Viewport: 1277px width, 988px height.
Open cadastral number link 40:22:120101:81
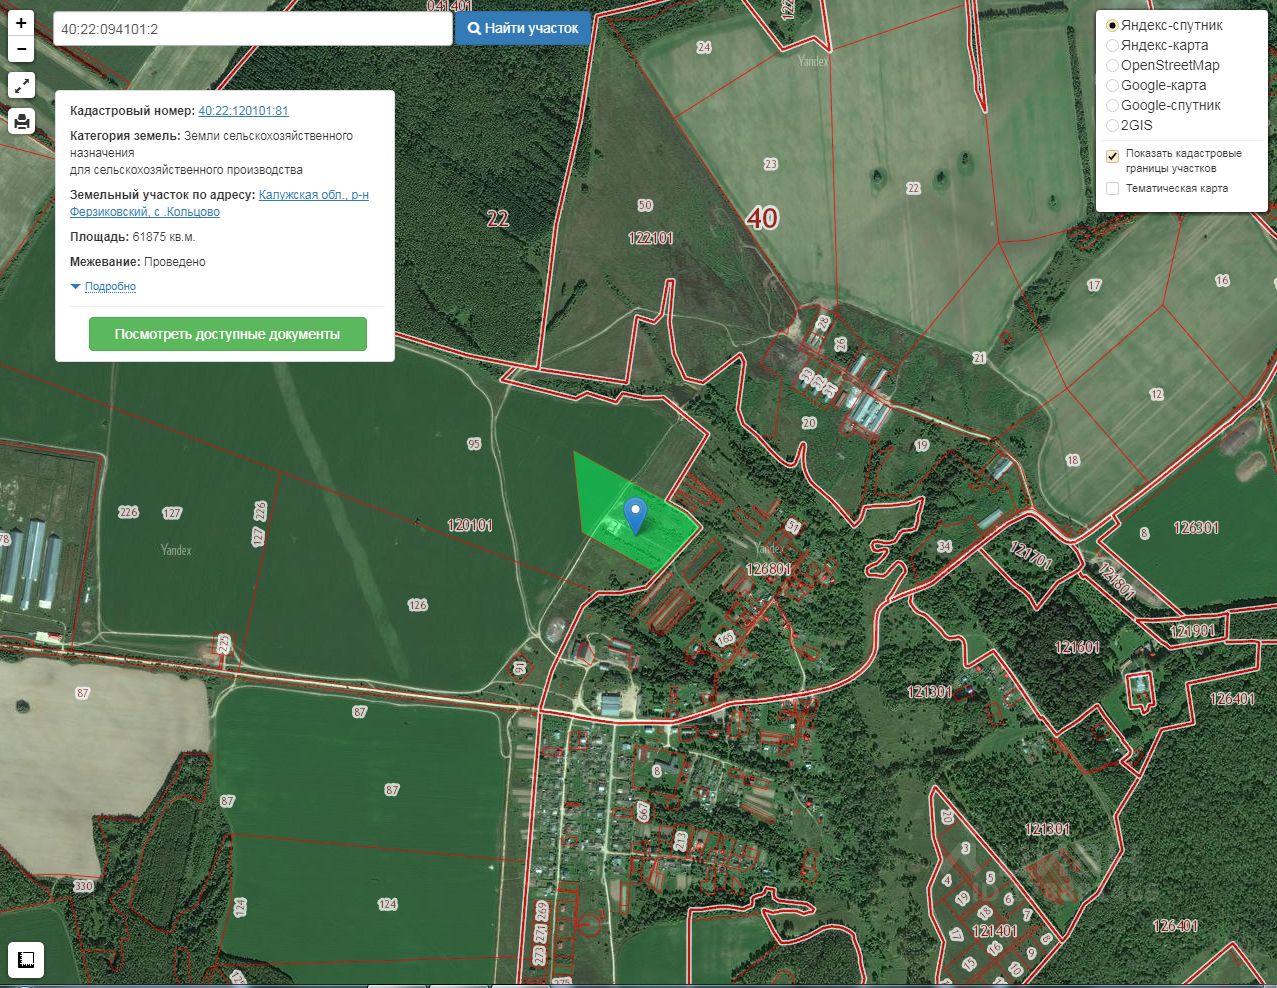[243, 111]
